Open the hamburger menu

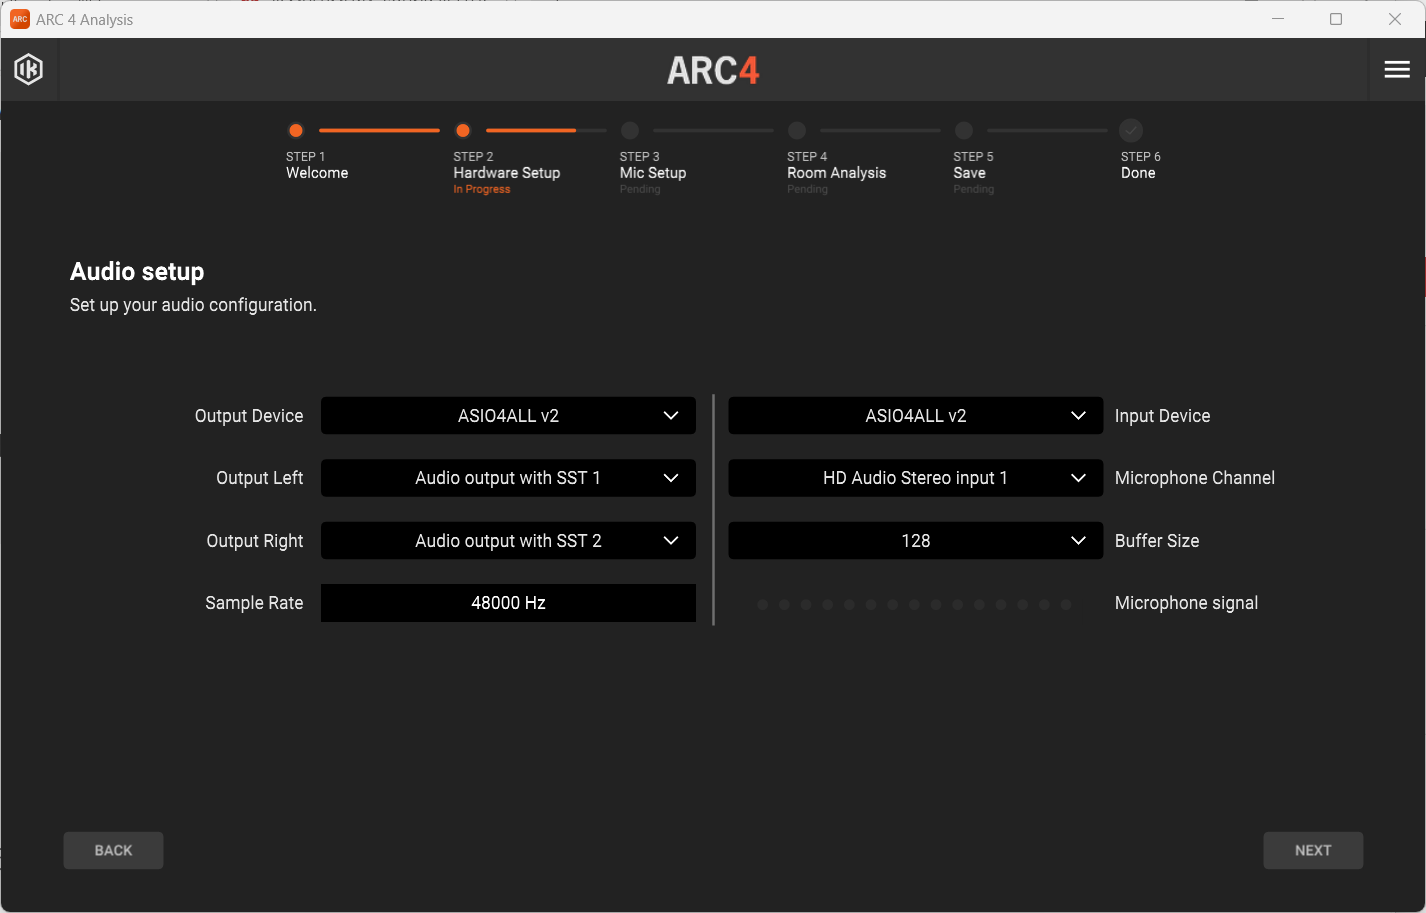pyautogui.click(x=1397, y=69)
